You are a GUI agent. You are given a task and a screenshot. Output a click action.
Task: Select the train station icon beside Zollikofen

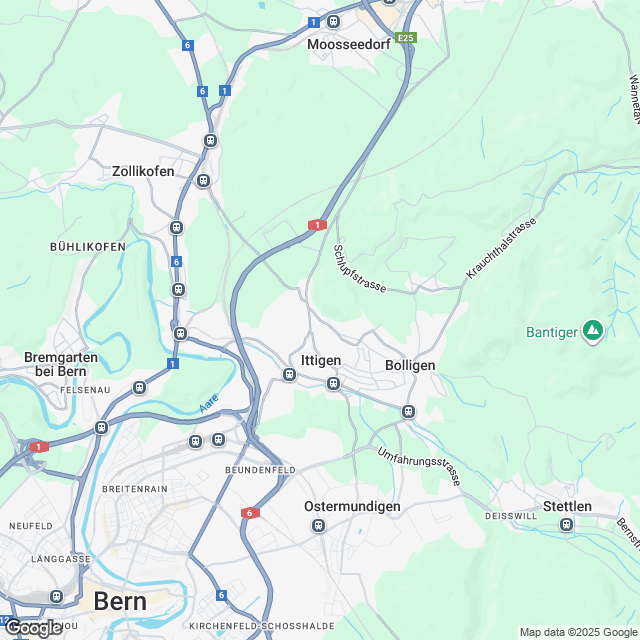pyautogui.click(x=203, y=180)
